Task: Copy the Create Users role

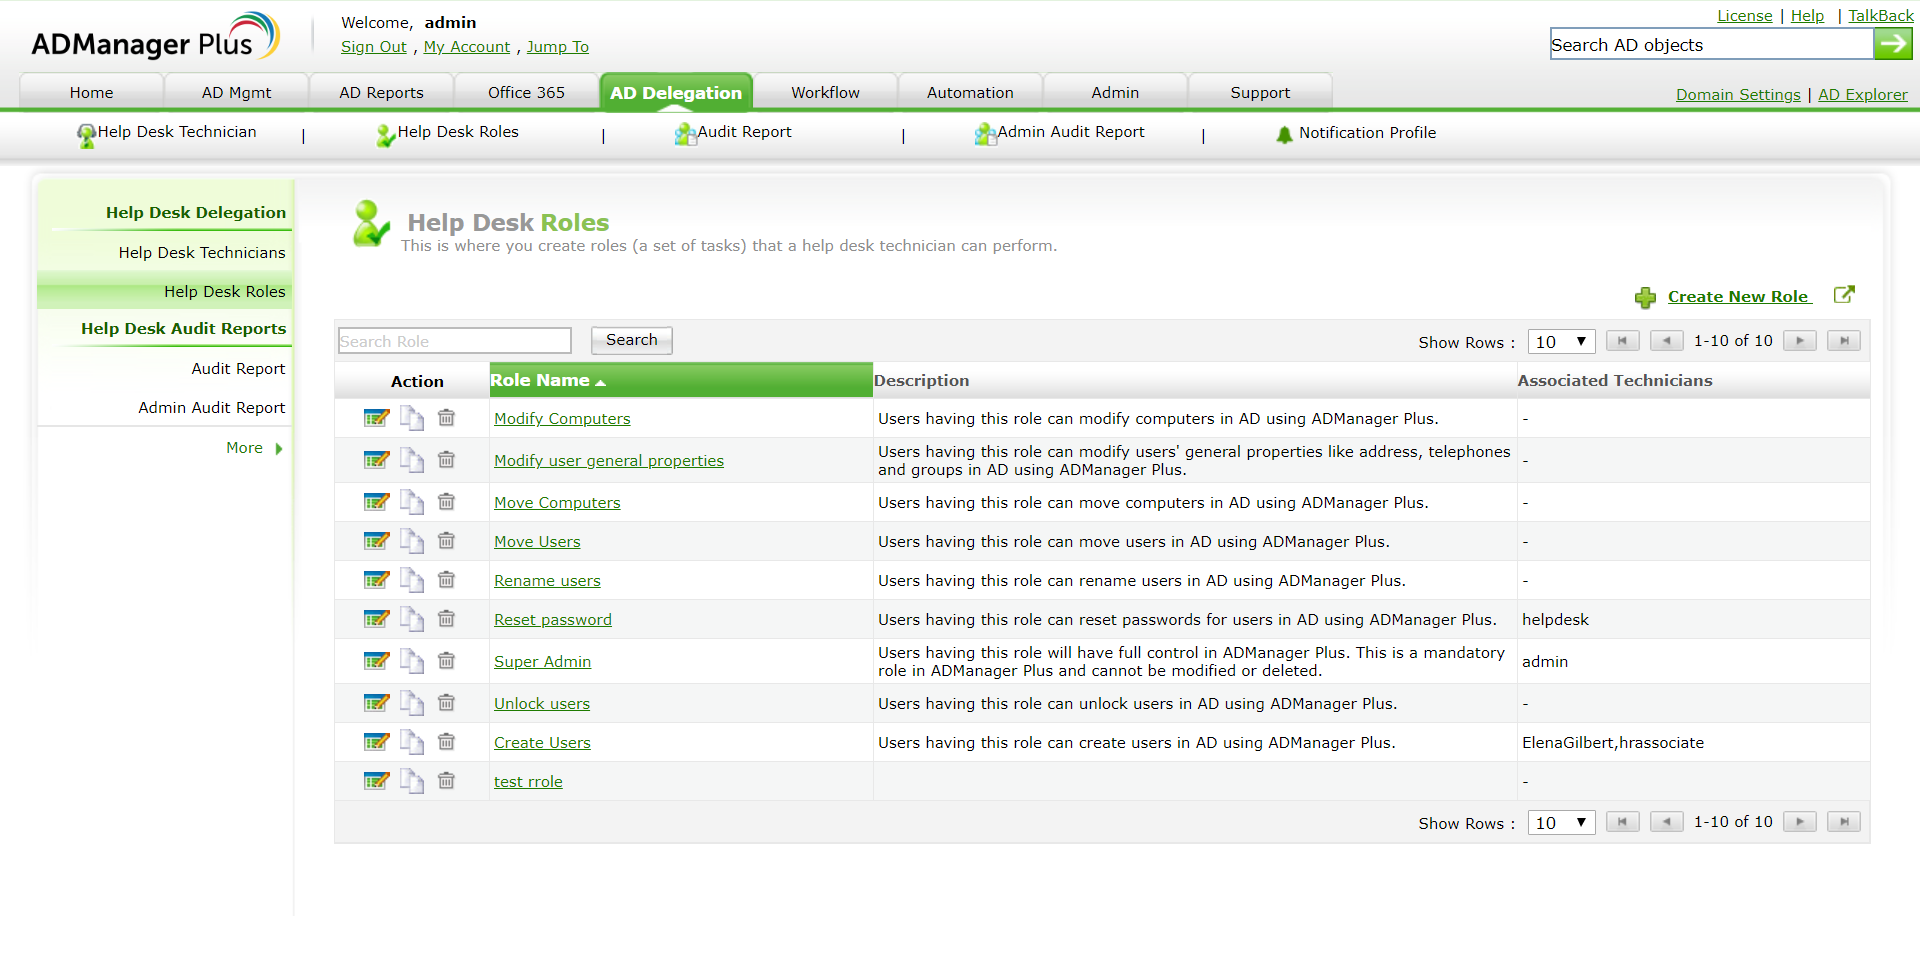Action: 412,742
